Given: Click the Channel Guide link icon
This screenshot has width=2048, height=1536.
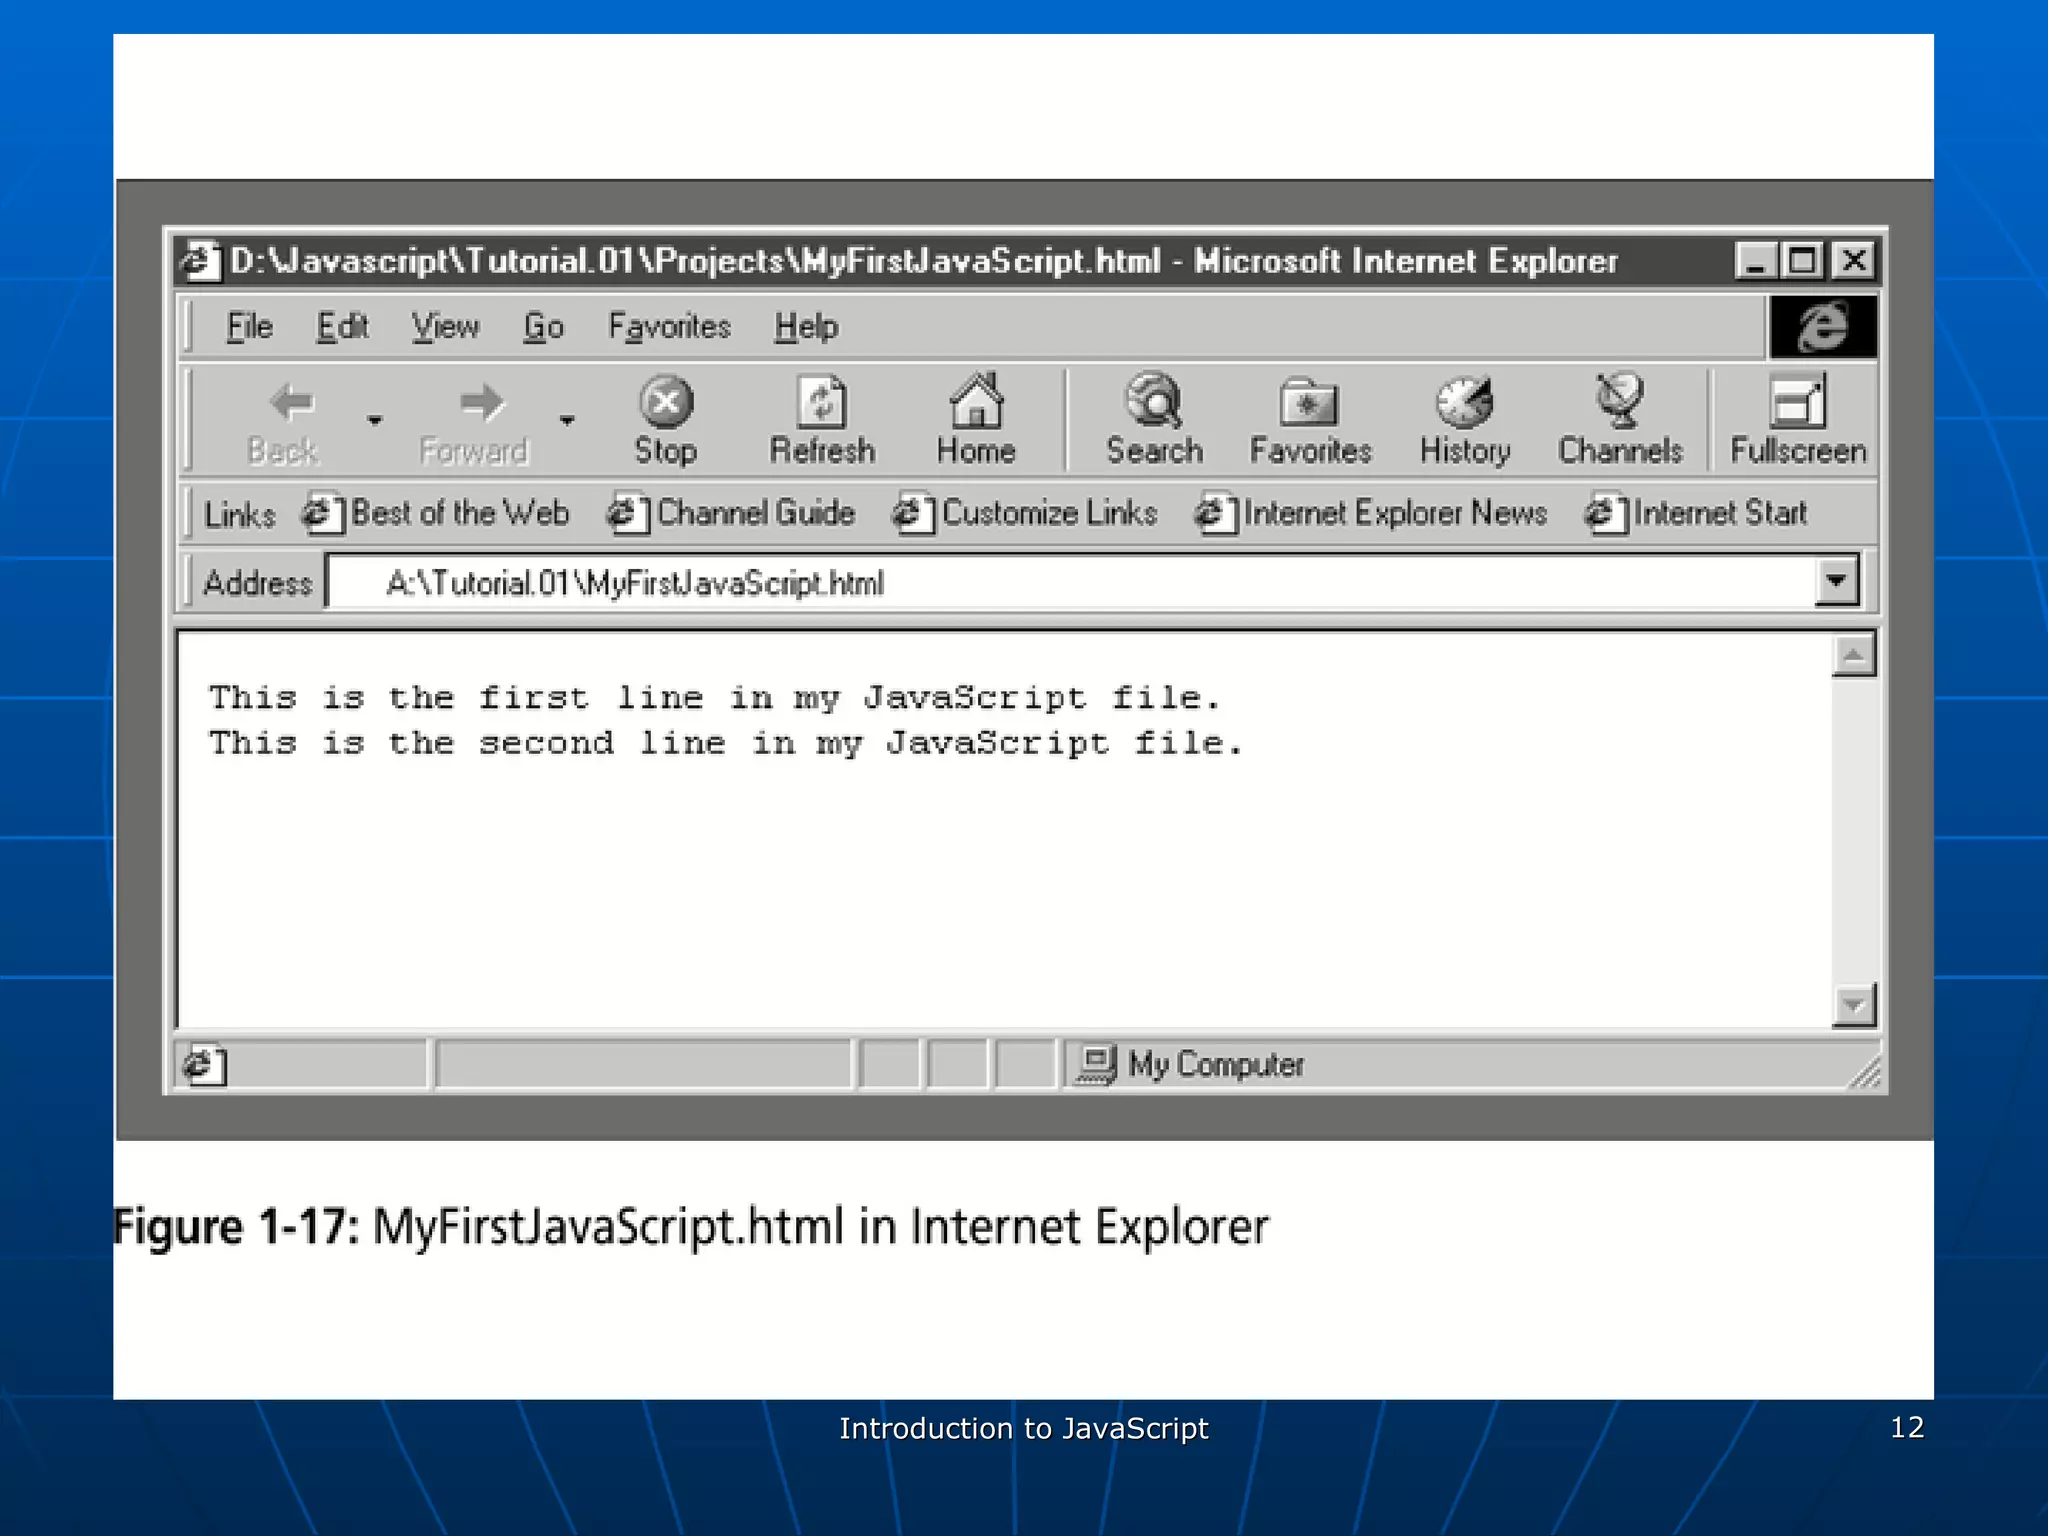Looking at the screenshot, I should point(628,514).
